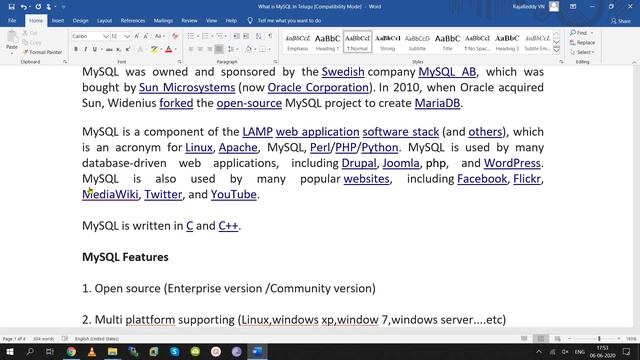The height and width of the screenshot is (360, 640).
Task: Expand the Shading color dropdown arrow
Action: click(255, 49)
